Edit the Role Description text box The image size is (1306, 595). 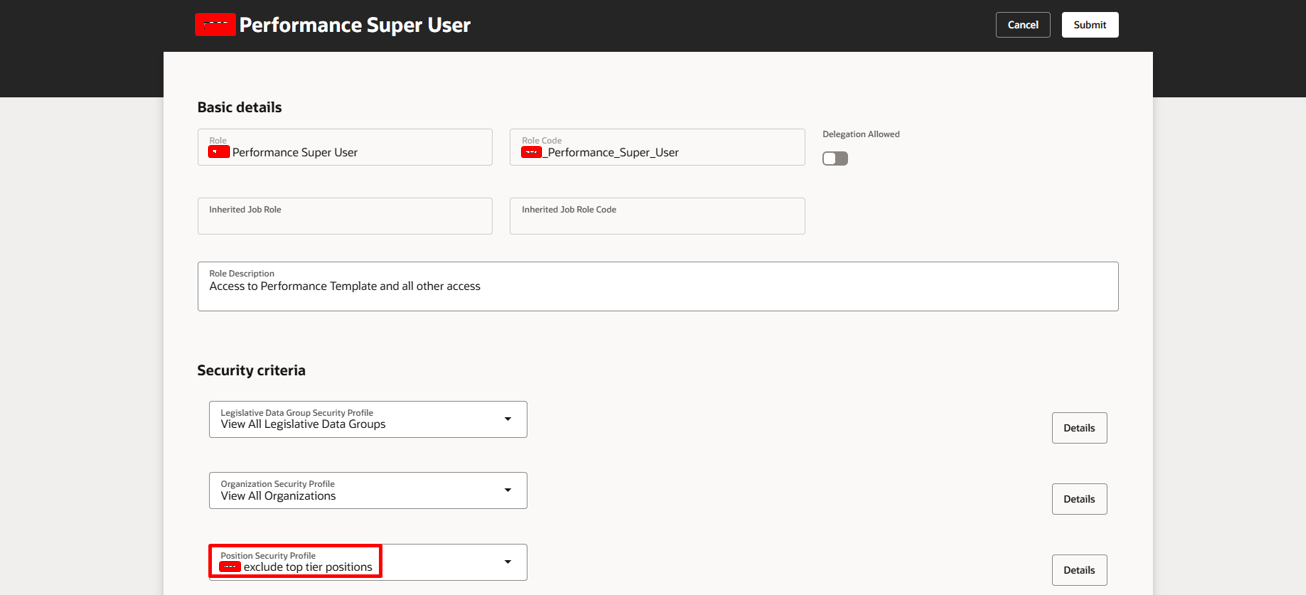658,286
